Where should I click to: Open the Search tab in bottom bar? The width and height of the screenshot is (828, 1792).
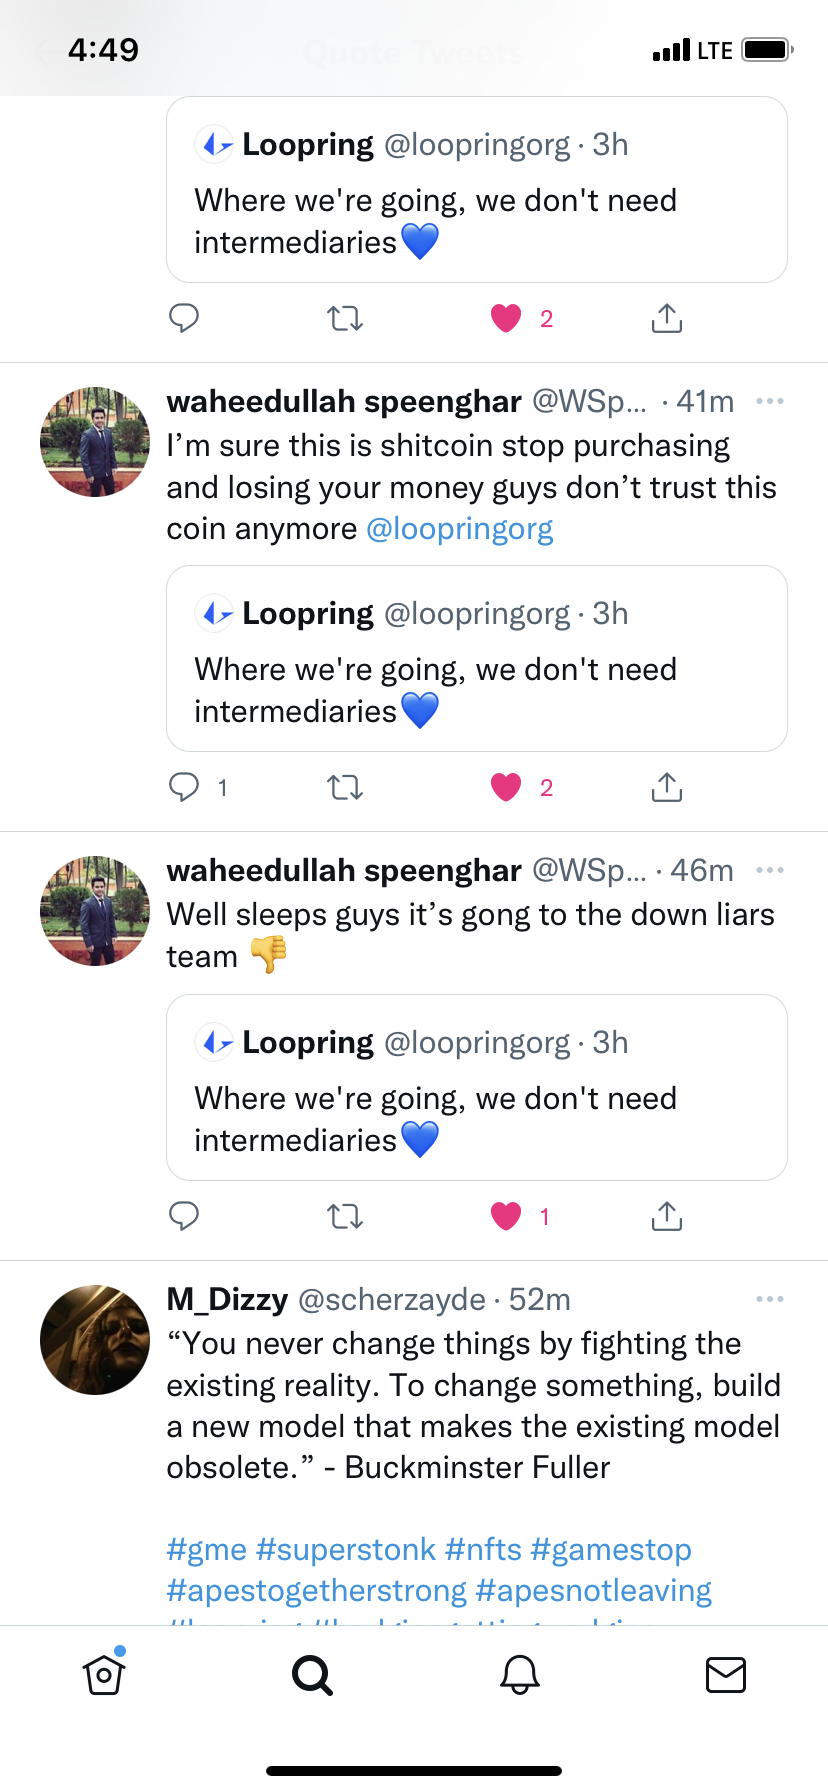(x=312, y=1674)
